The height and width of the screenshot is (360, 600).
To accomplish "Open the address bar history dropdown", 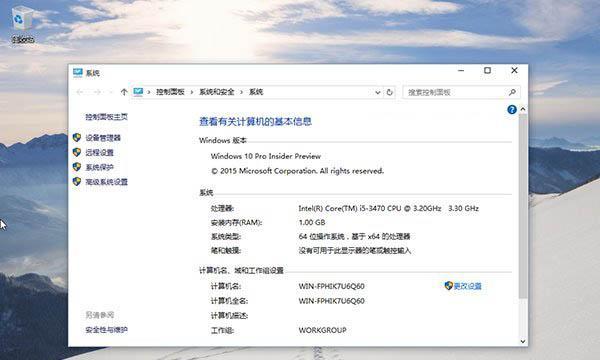I will coord(377,92).
